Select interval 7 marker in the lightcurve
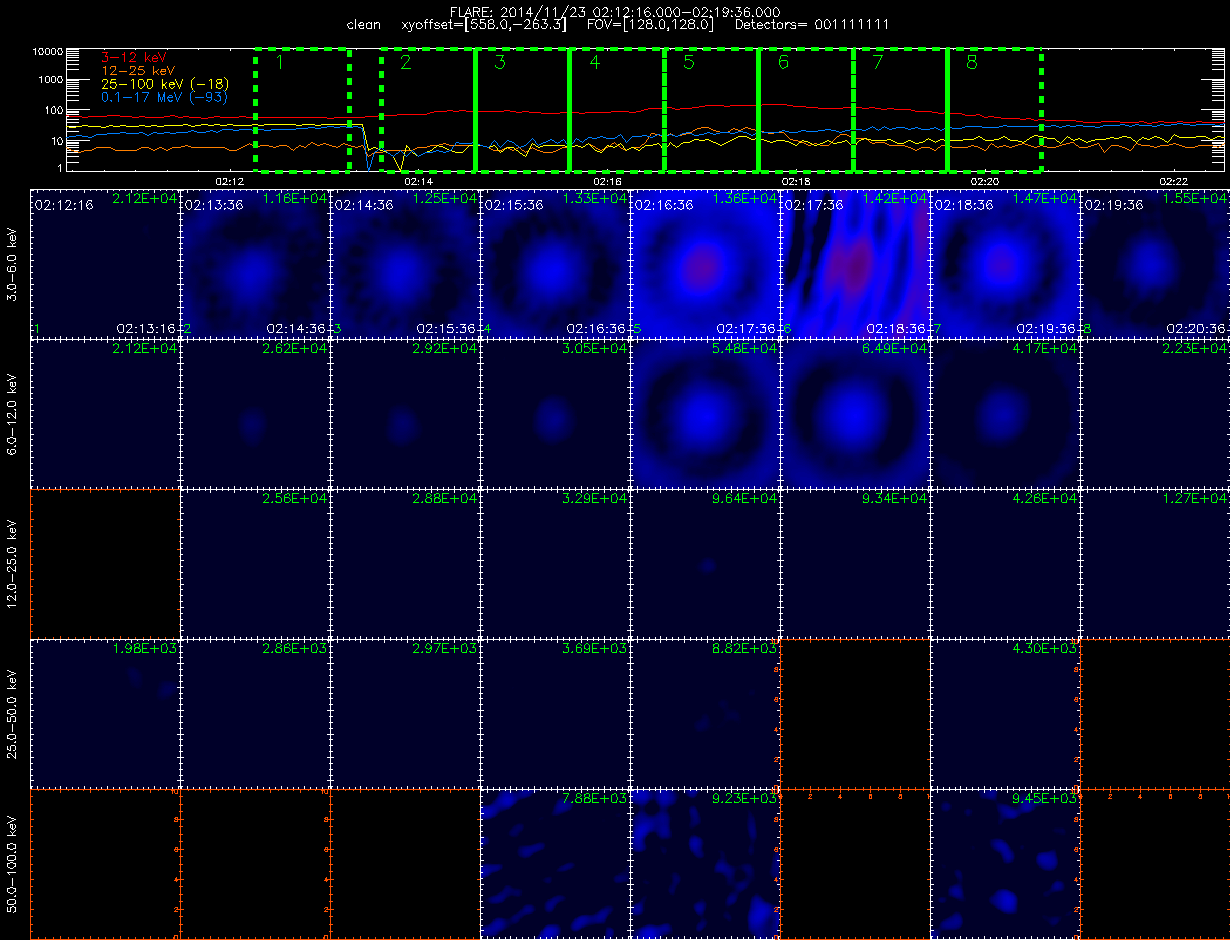The image size is (1230, 940). tap(878, 62)
